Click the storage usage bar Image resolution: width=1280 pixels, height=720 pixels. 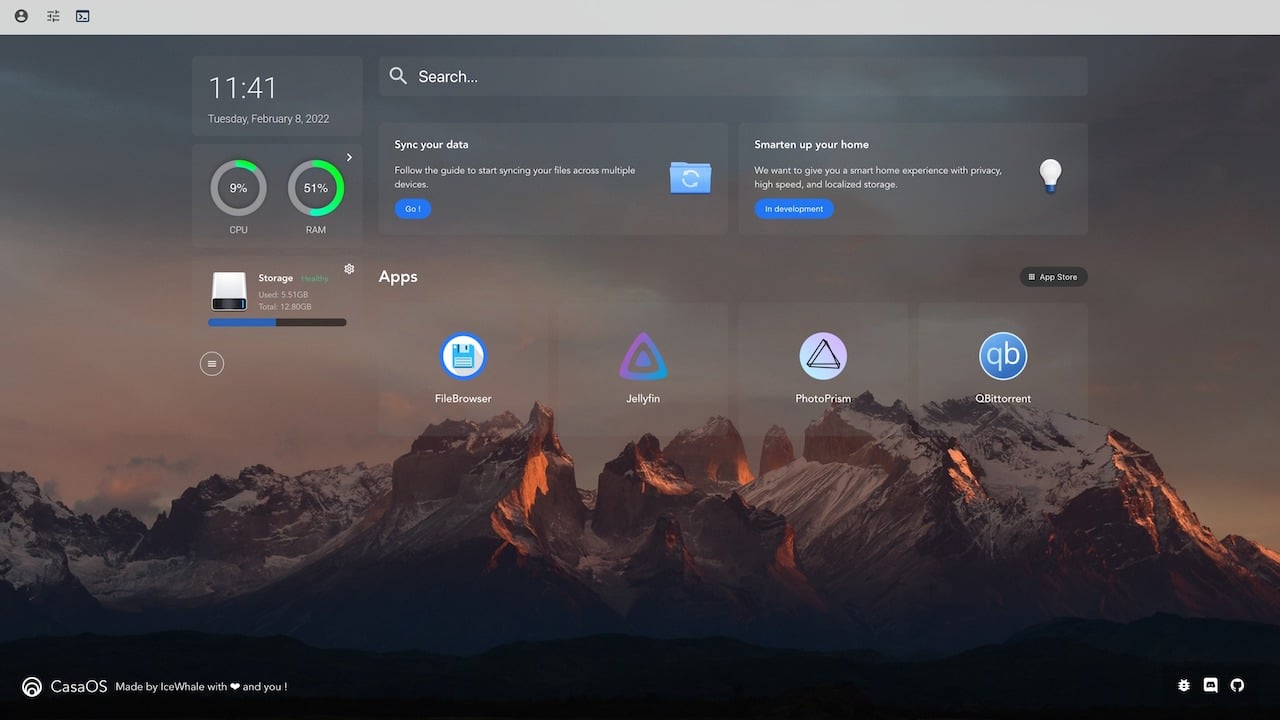pyautogui.click(x=277, y=322)
